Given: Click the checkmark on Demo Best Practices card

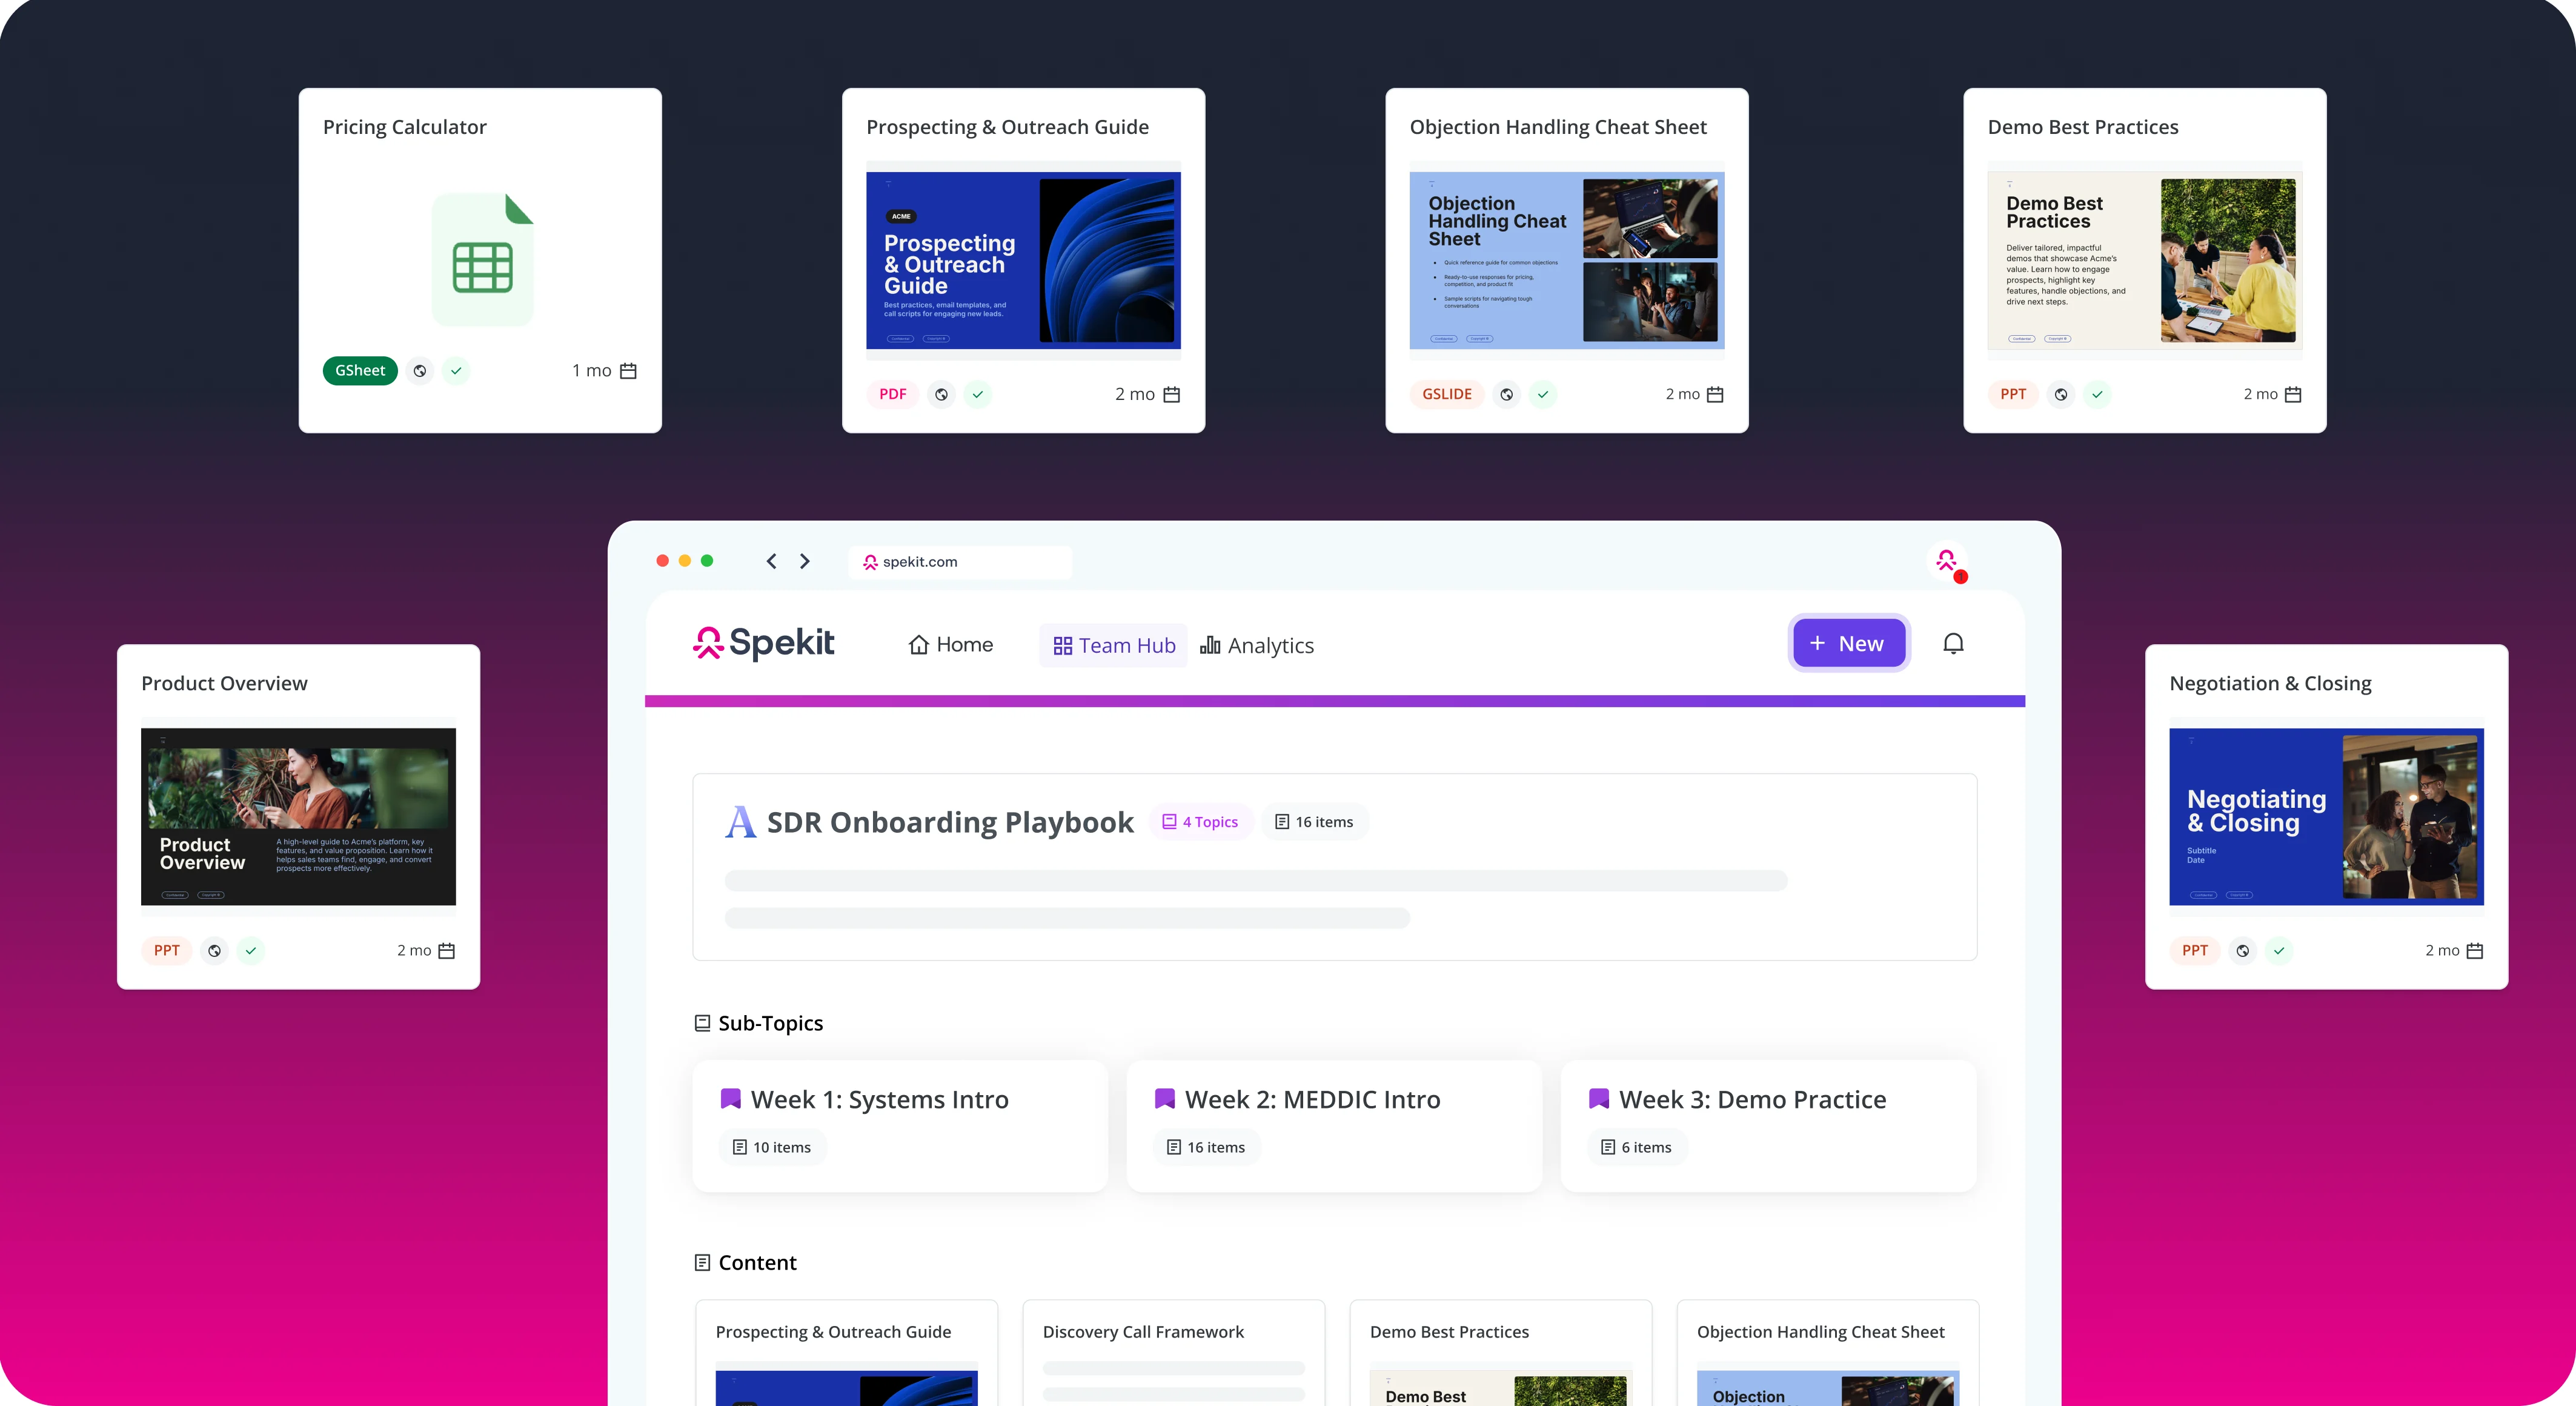Looking at the screenshot, I should point(2097,395).
